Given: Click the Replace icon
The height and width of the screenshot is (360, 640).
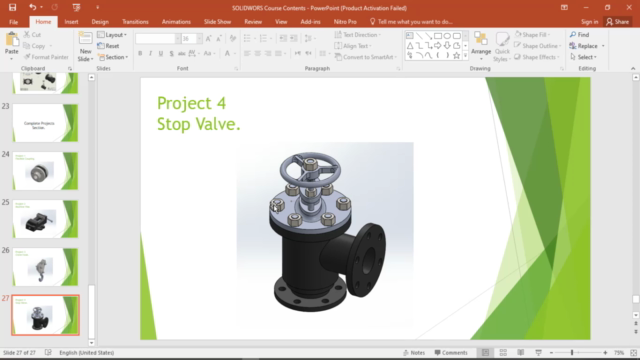Looking at the screenshot, I should pyautogui.click(x=573, y=46).
